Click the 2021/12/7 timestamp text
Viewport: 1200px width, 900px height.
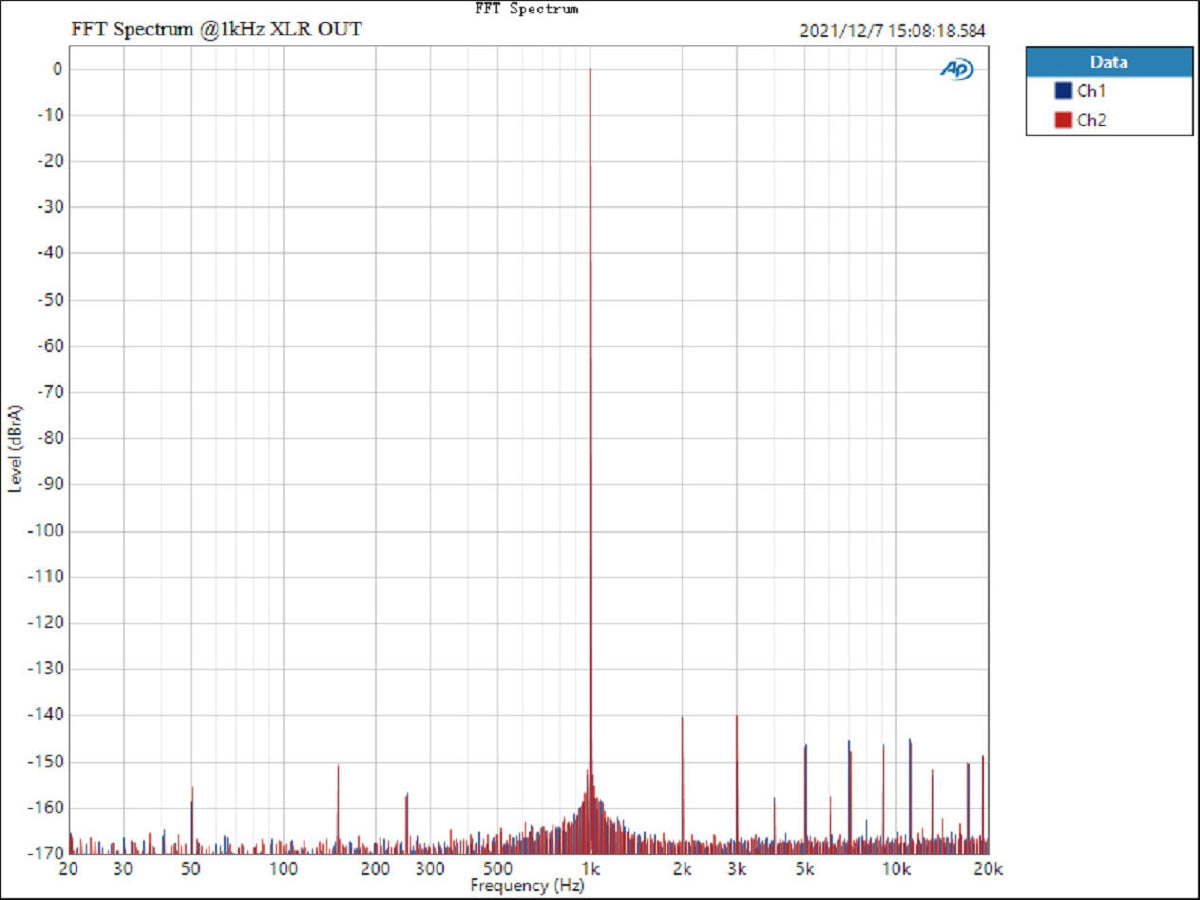[x=892, y=31]
